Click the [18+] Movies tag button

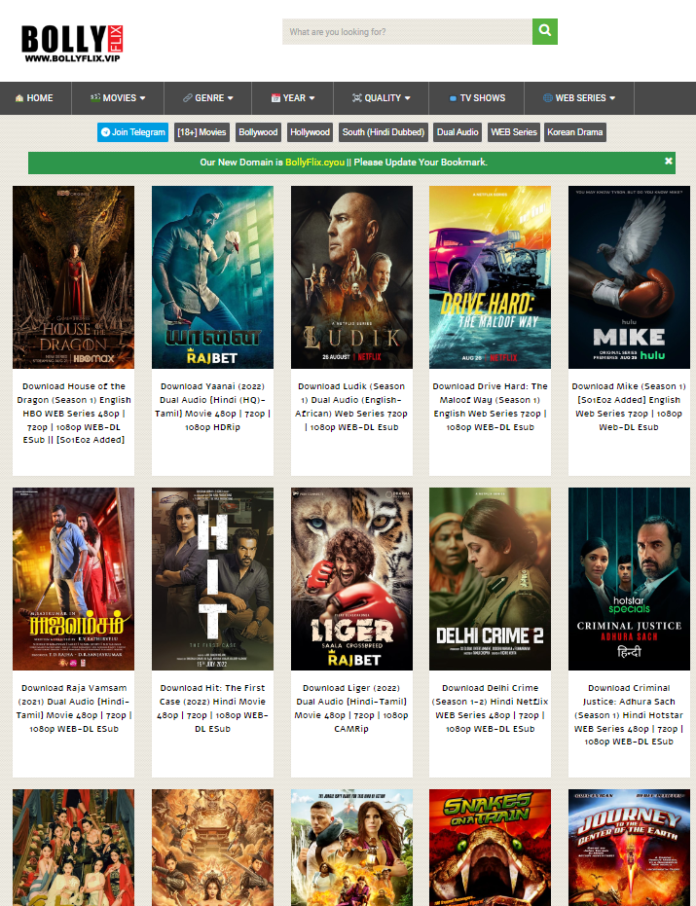[202, 132]
